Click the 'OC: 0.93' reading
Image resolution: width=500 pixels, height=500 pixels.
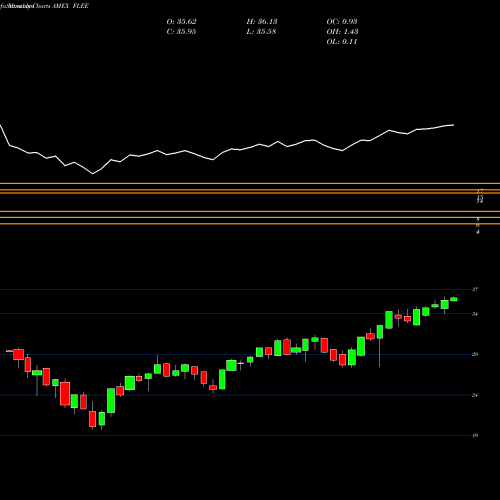[342, 22]
